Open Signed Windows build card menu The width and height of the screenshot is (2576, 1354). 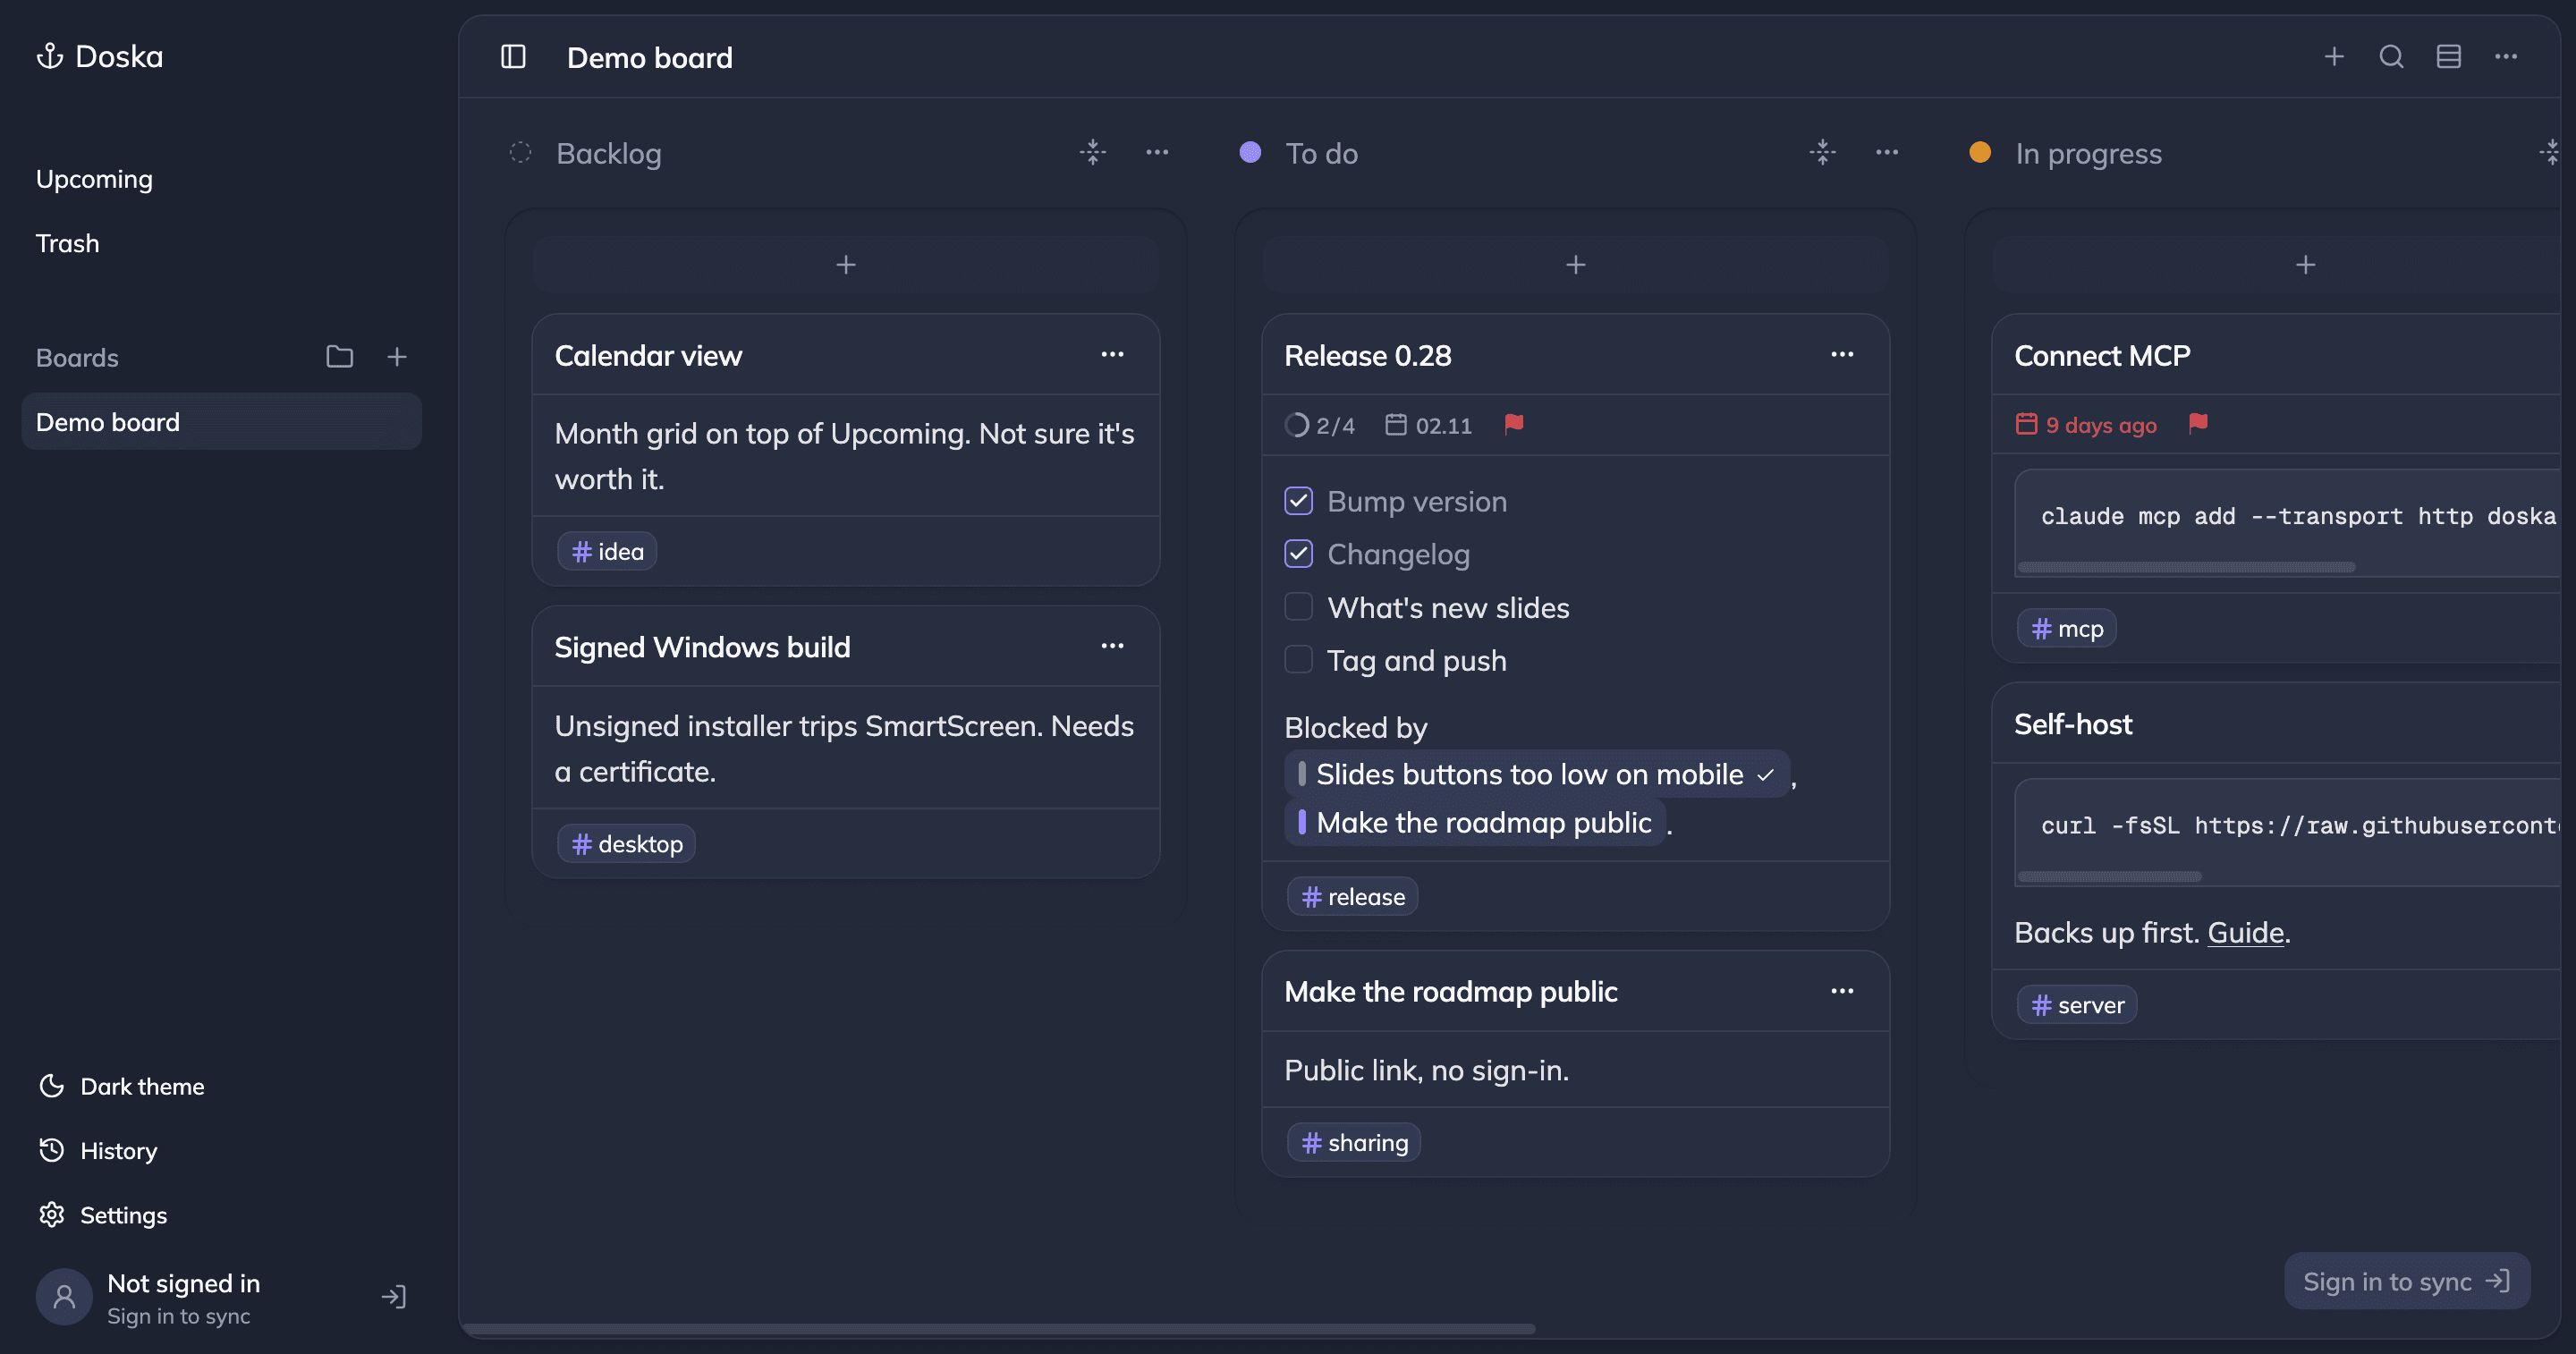click(1112, 647)
